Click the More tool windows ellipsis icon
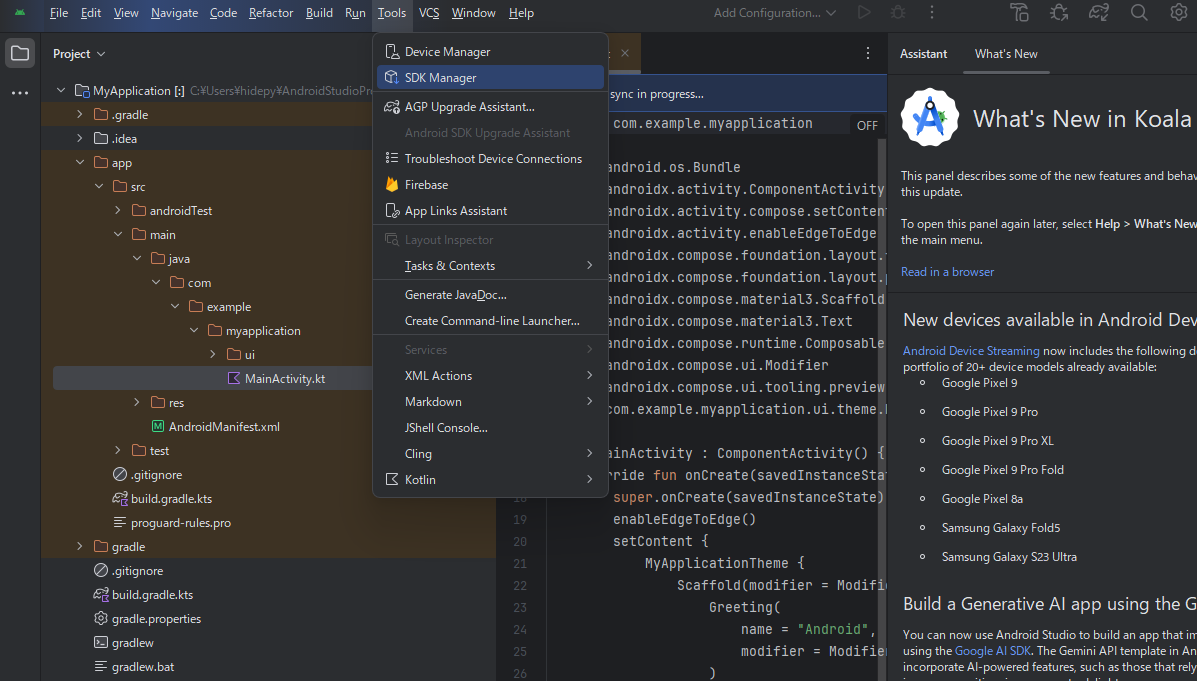The width and height of the screenshot is (1197, 681). [x=20, y=93]
